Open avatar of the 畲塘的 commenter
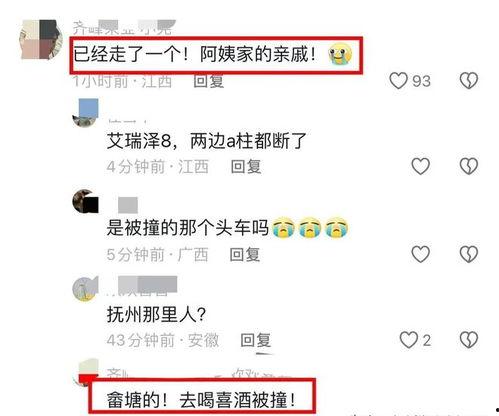The width and height of the screenshot is (499, 416). tap(89, 372)
